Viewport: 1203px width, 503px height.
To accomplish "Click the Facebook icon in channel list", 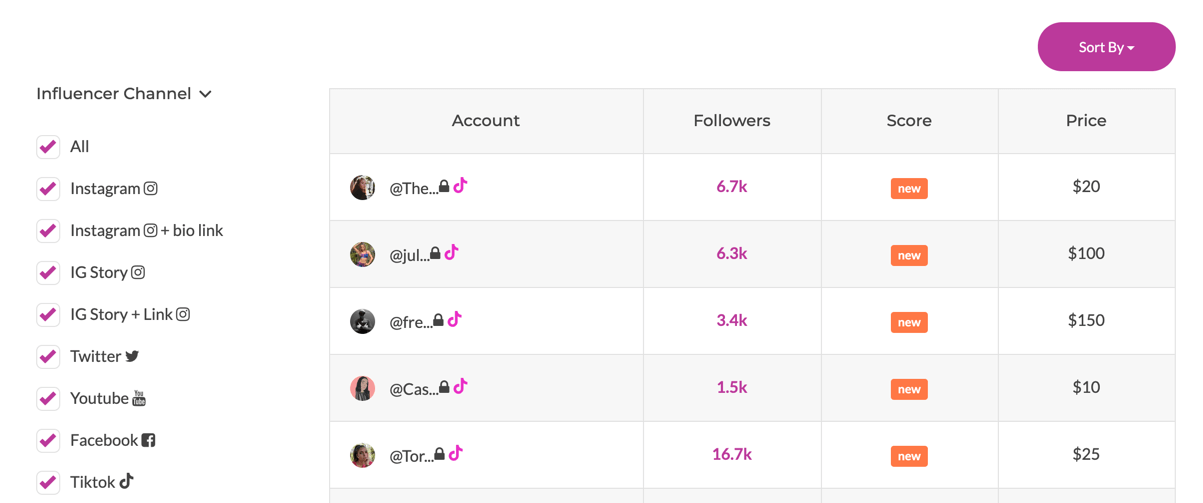I will click(148, 440).
